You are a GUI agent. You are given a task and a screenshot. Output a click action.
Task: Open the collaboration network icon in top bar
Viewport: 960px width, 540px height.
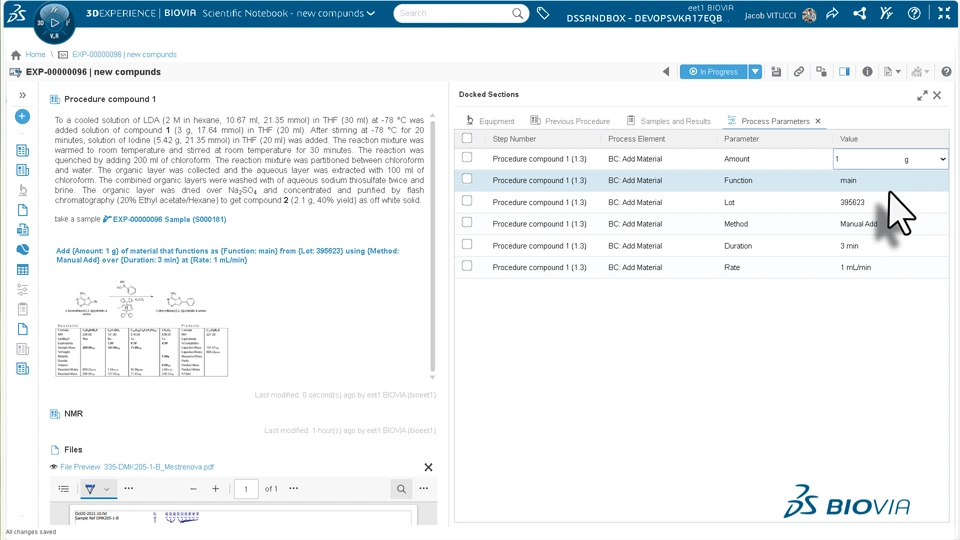(x=860, y=13)
